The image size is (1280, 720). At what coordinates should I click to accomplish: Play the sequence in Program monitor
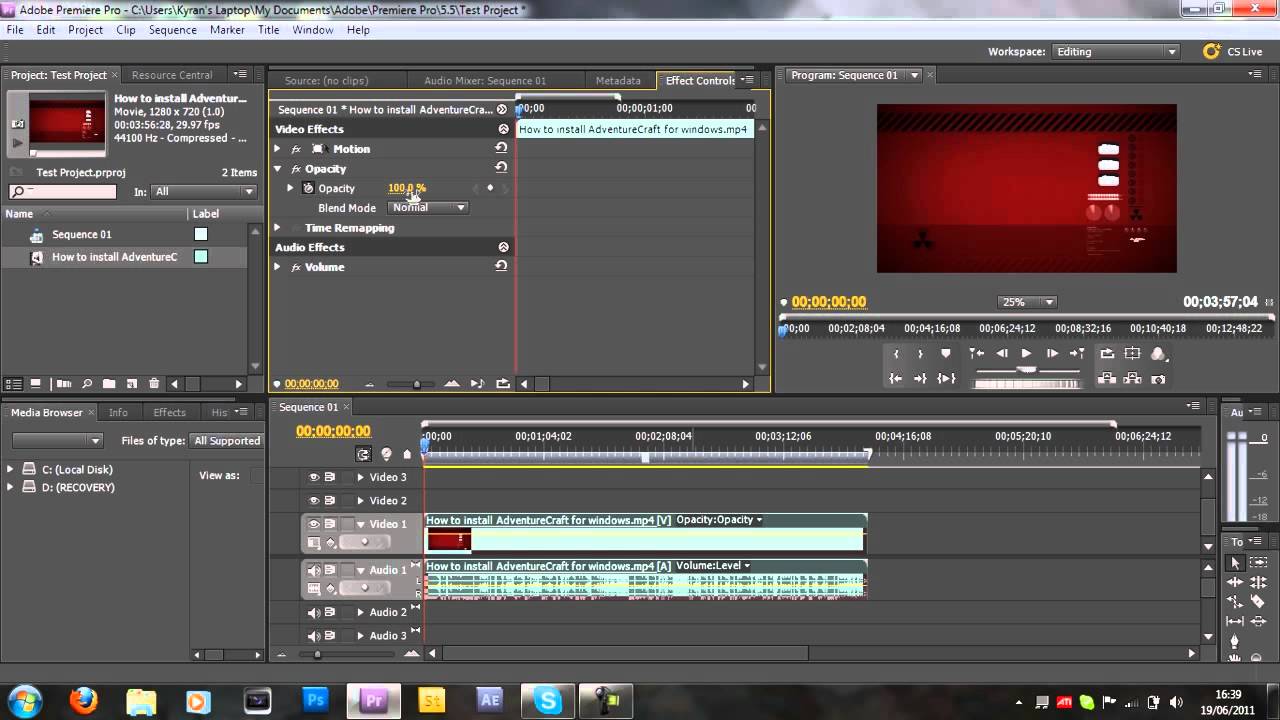point(1027,353)
